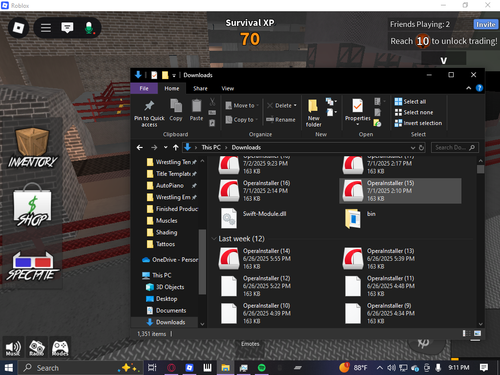Open the Roblox logo menu button
The image size is (500, 375).
pyautogui.click(x=18, y=28)
